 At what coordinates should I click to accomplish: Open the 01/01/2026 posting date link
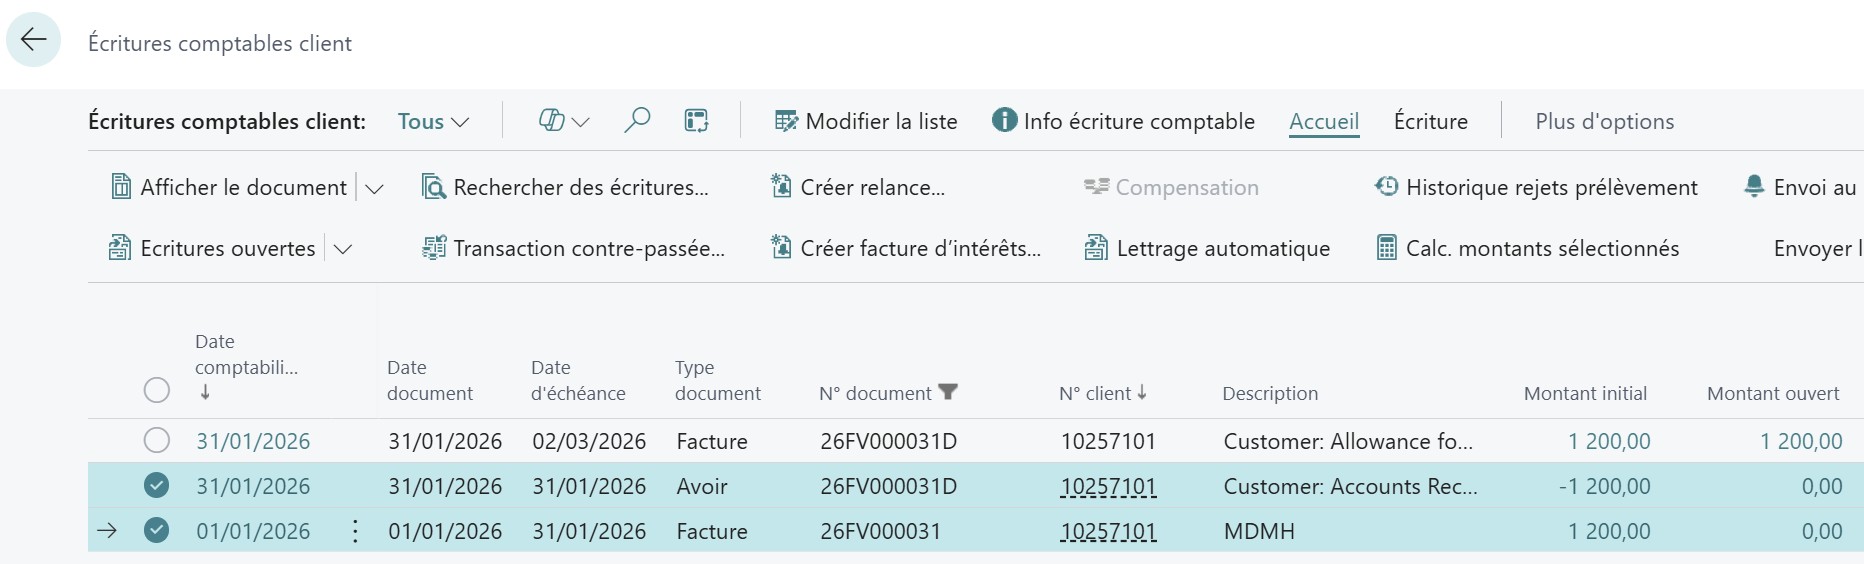point(253,531)
